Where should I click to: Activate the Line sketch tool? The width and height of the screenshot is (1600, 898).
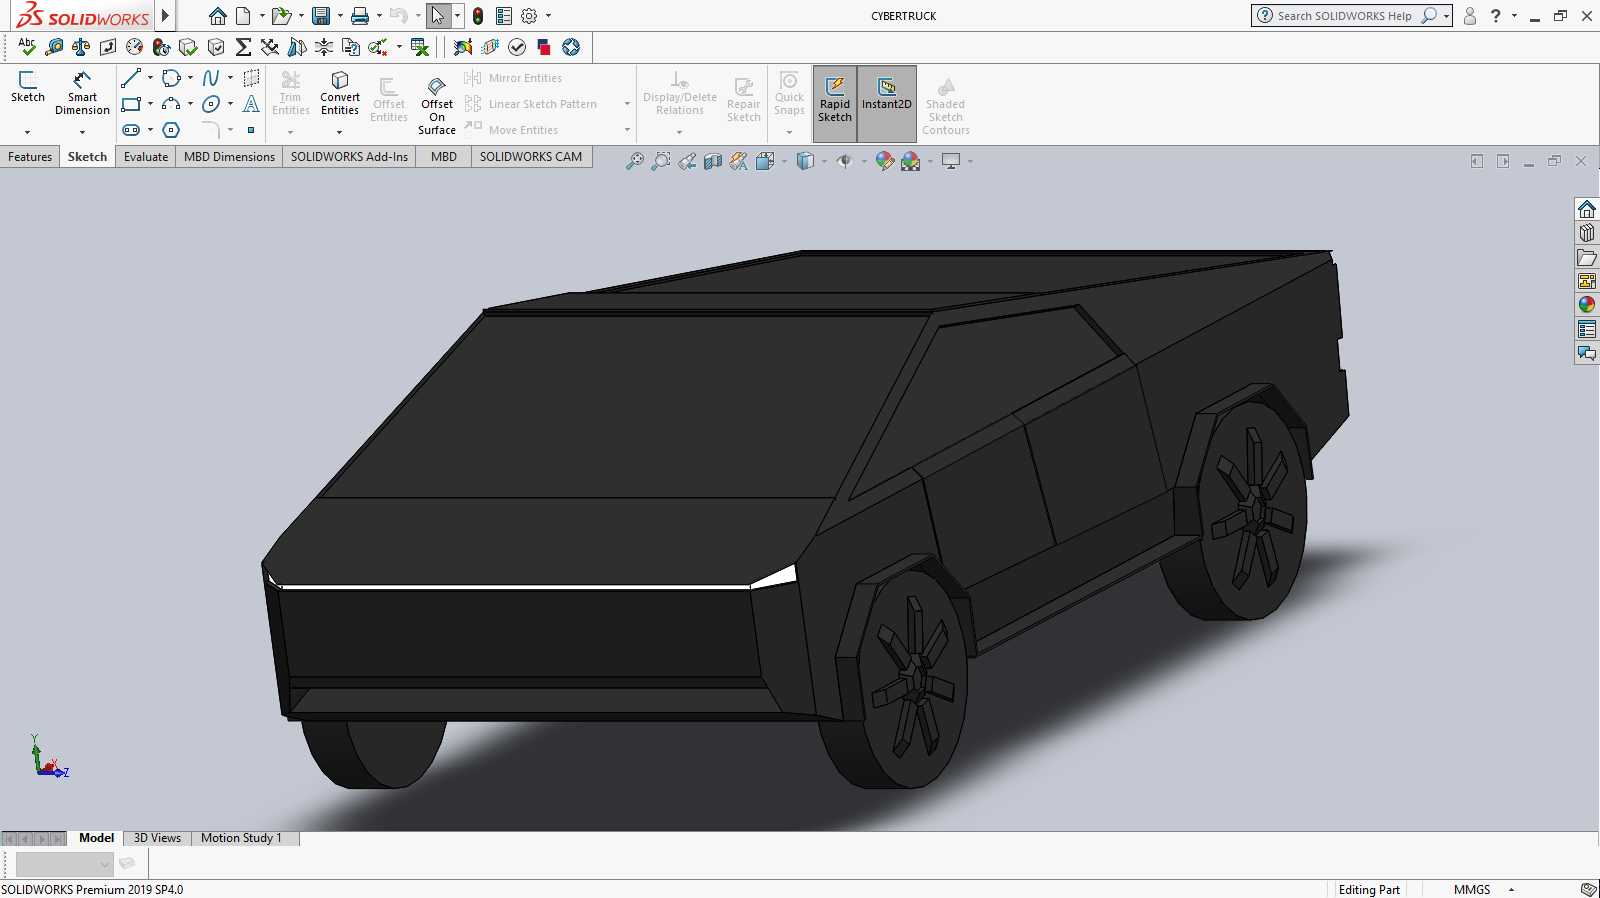click(x=131, y=78)
